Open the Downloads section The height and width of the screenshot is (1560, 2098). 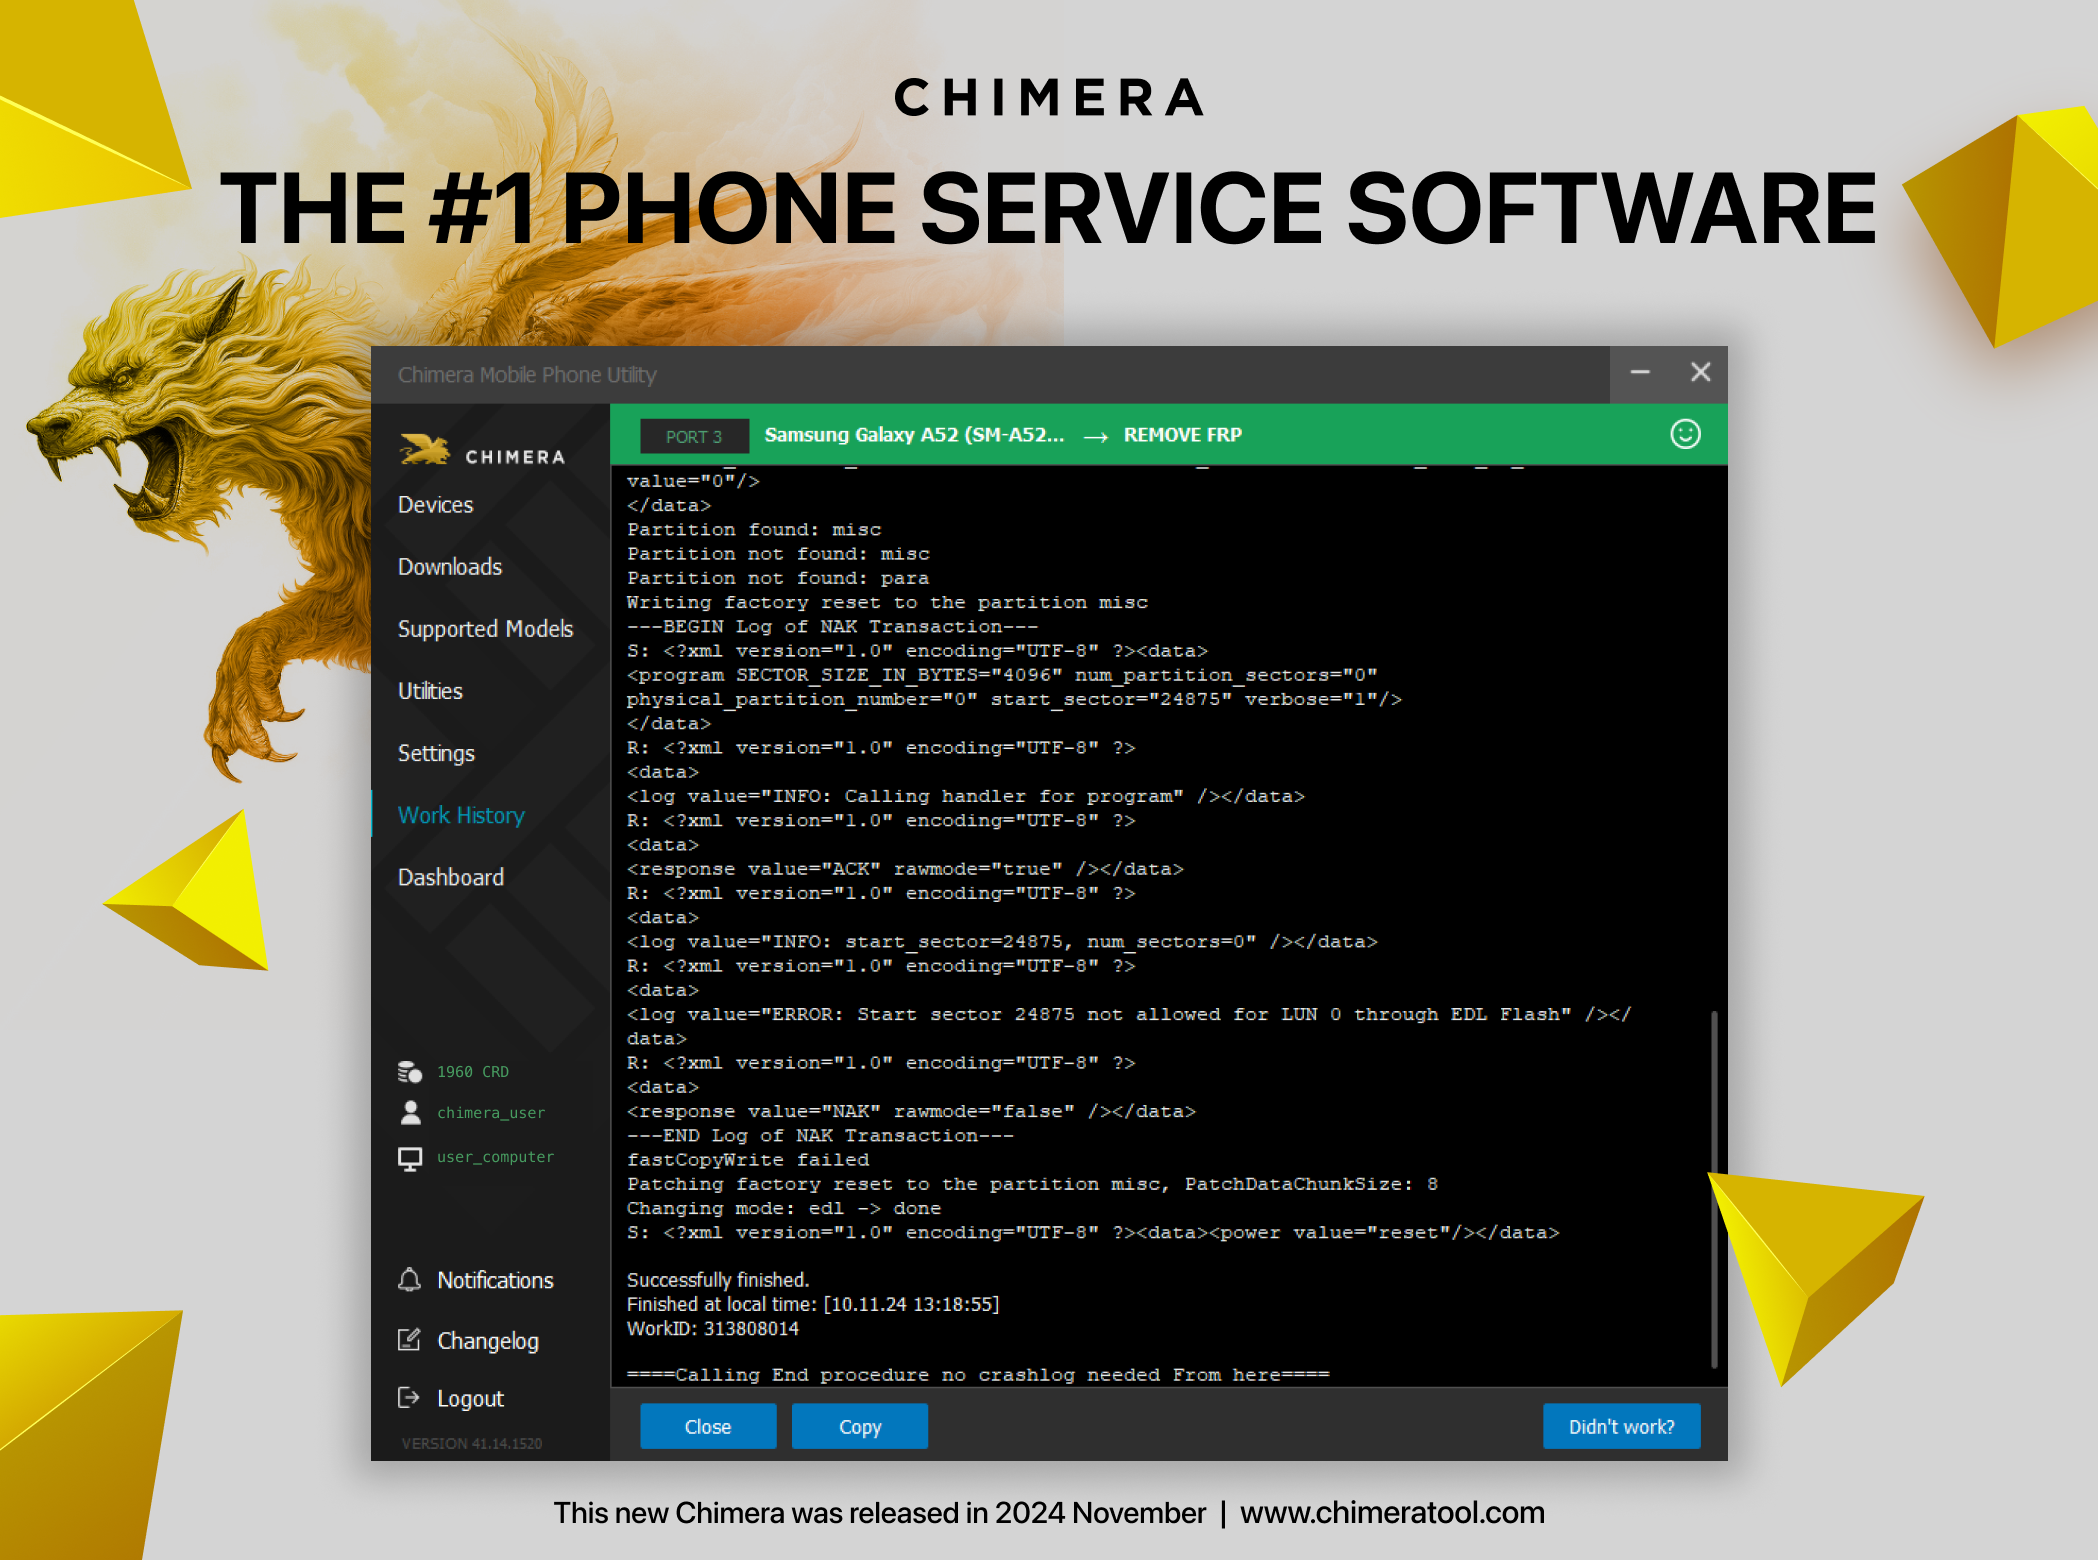point(450,567)
